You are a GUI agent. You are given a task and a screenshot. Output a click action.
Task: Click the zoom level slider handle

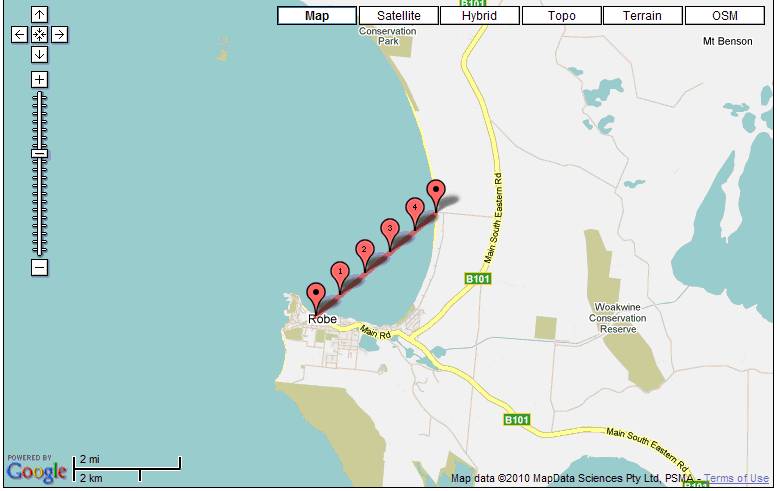tap(40, 154)
